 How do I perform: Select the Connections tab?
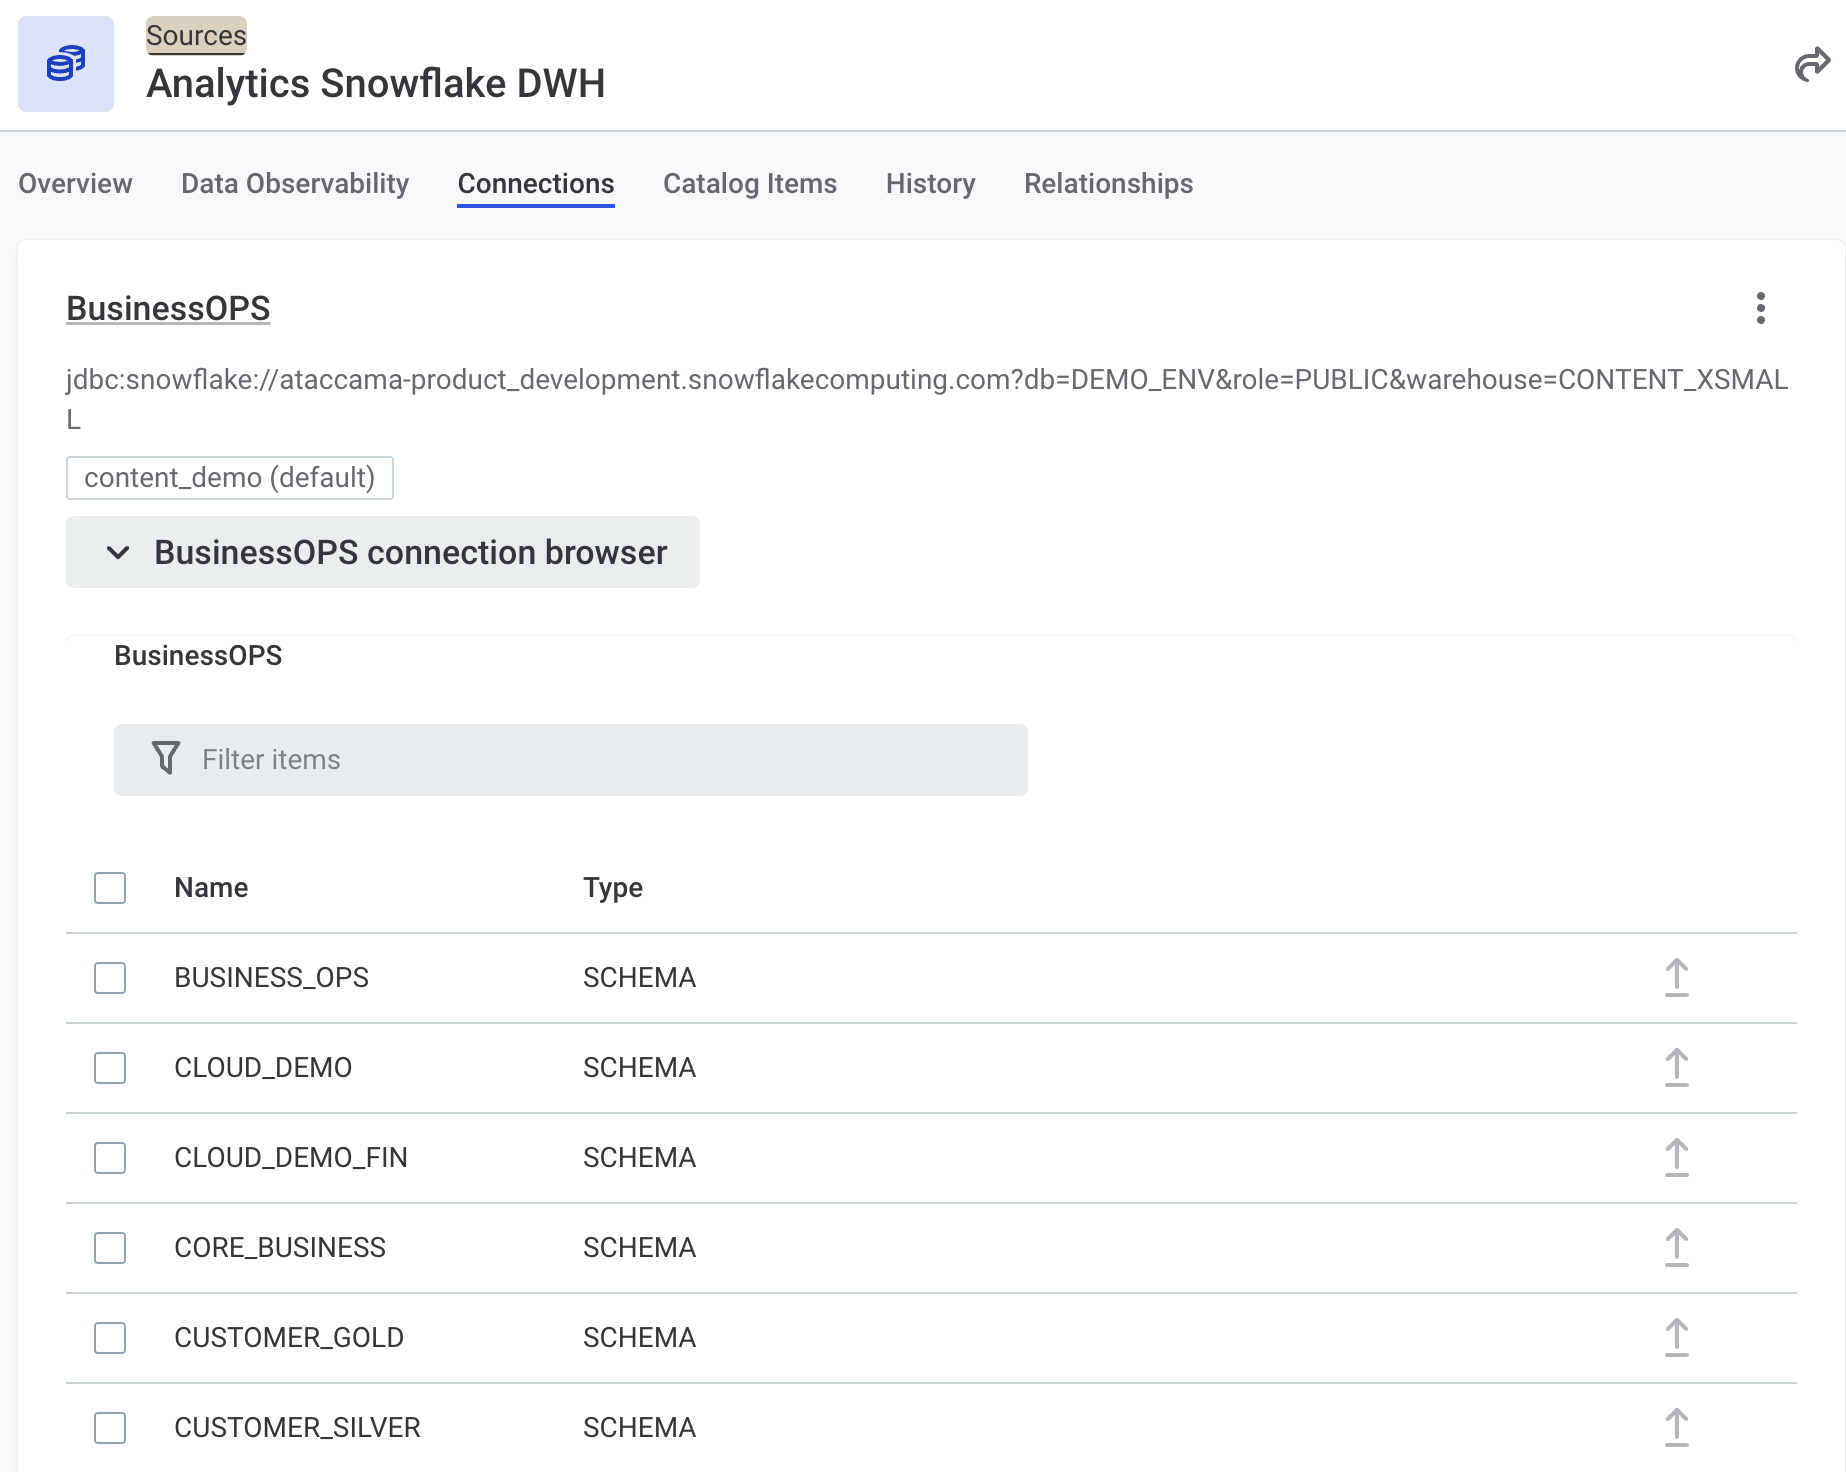pyautogui.click(x=536, y=184)
